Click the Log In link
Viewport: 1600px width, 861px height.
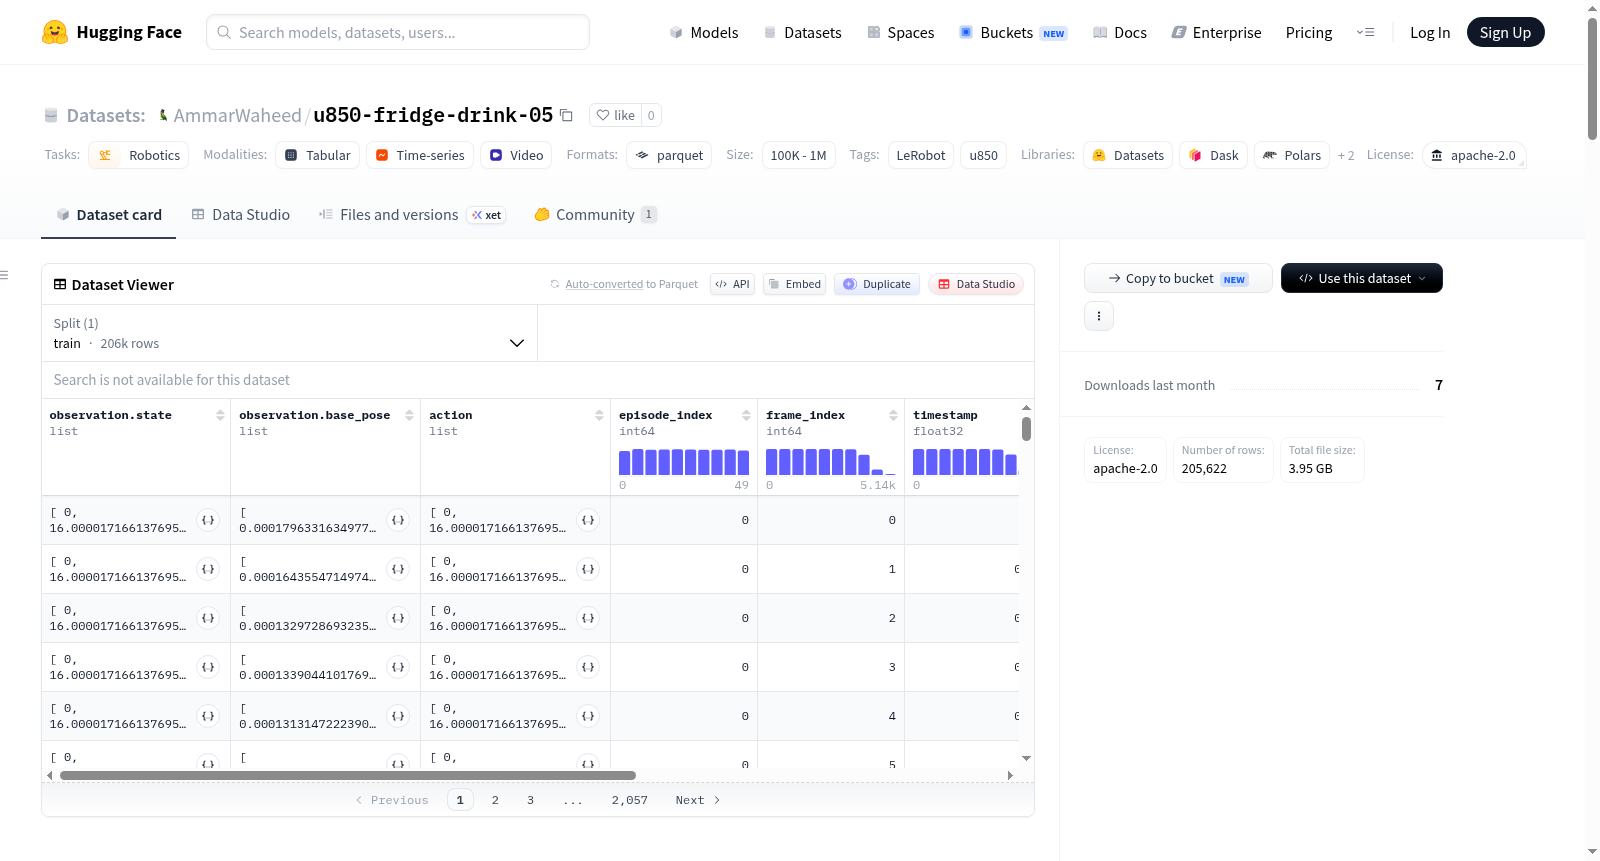(1430, 32)
